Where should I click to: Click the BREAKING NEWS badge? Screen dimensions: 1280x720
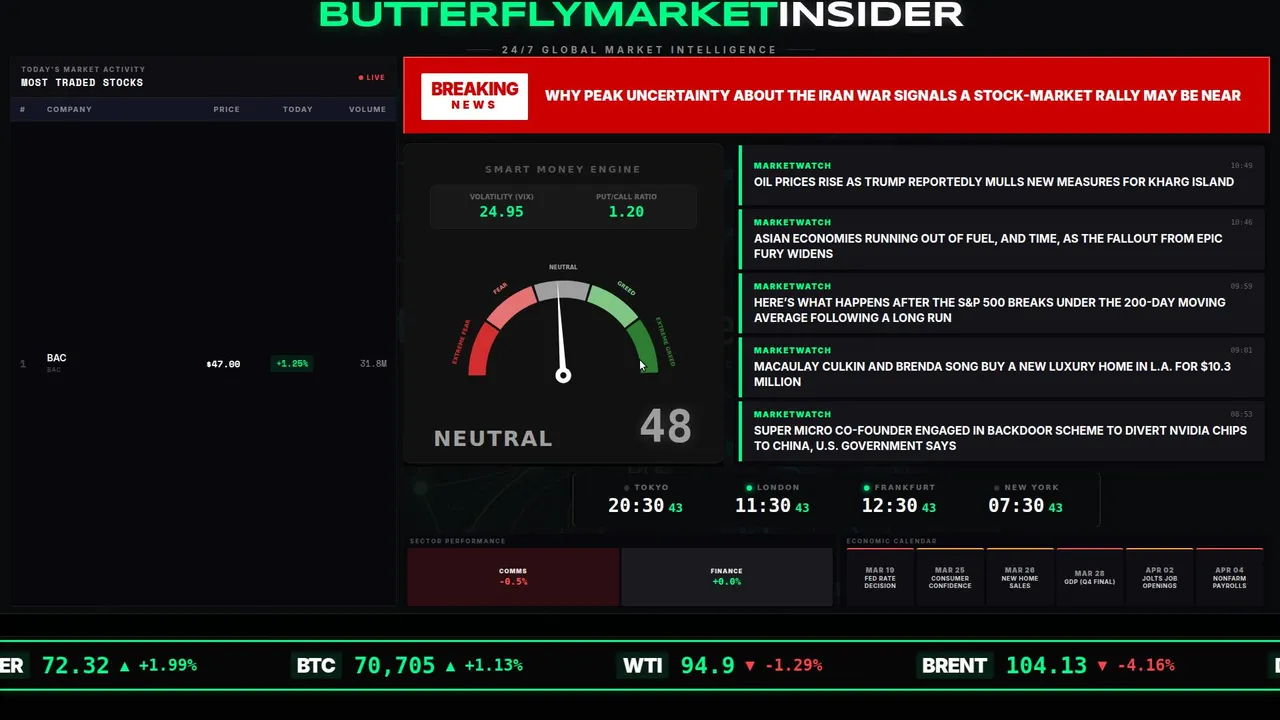(474, 96)
